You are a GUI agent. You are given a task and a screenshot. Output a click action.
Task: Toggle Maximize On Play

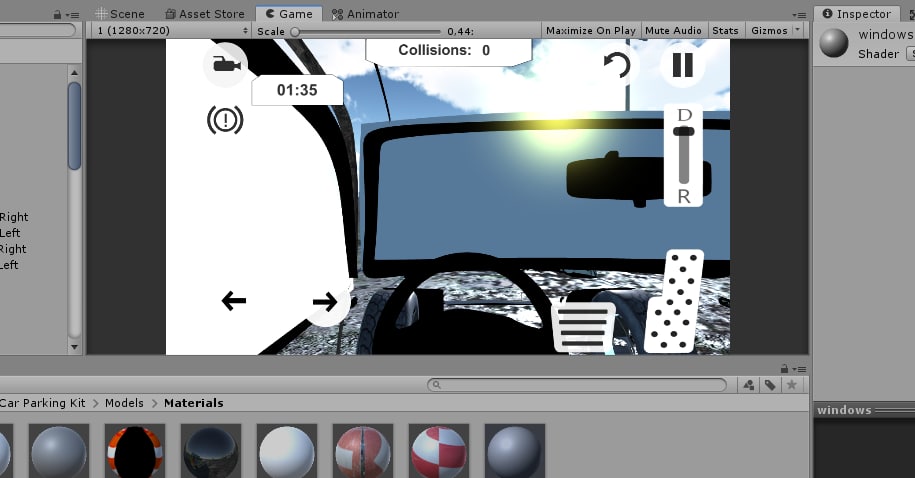591,31
